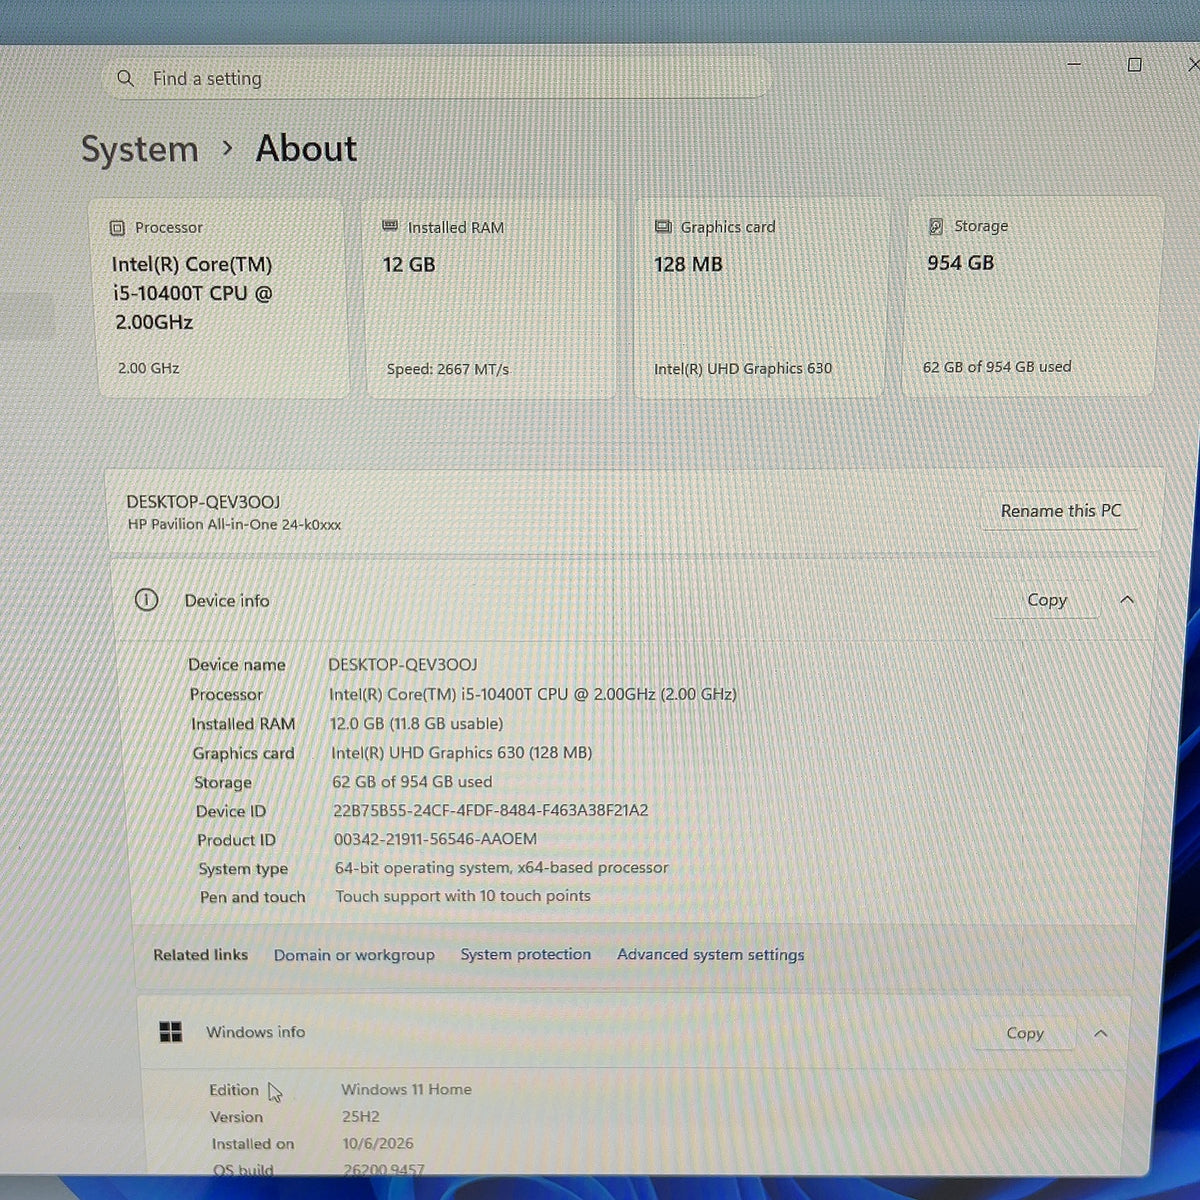The height and width of the screenshot is (1200, 1200).
Task: Open Advanced system settings link
Action: point(710,955)
